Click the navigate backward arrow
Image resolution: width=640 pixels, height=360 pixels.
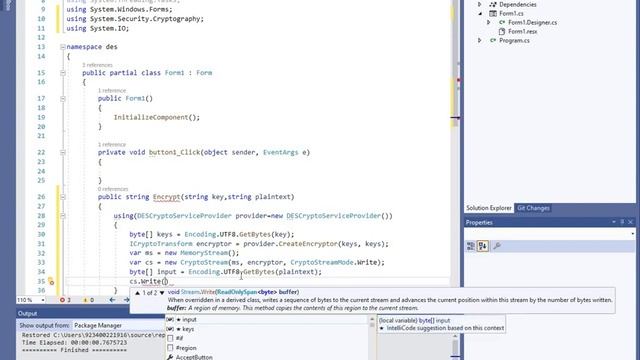pyautogui.click(x=112, y=300)
